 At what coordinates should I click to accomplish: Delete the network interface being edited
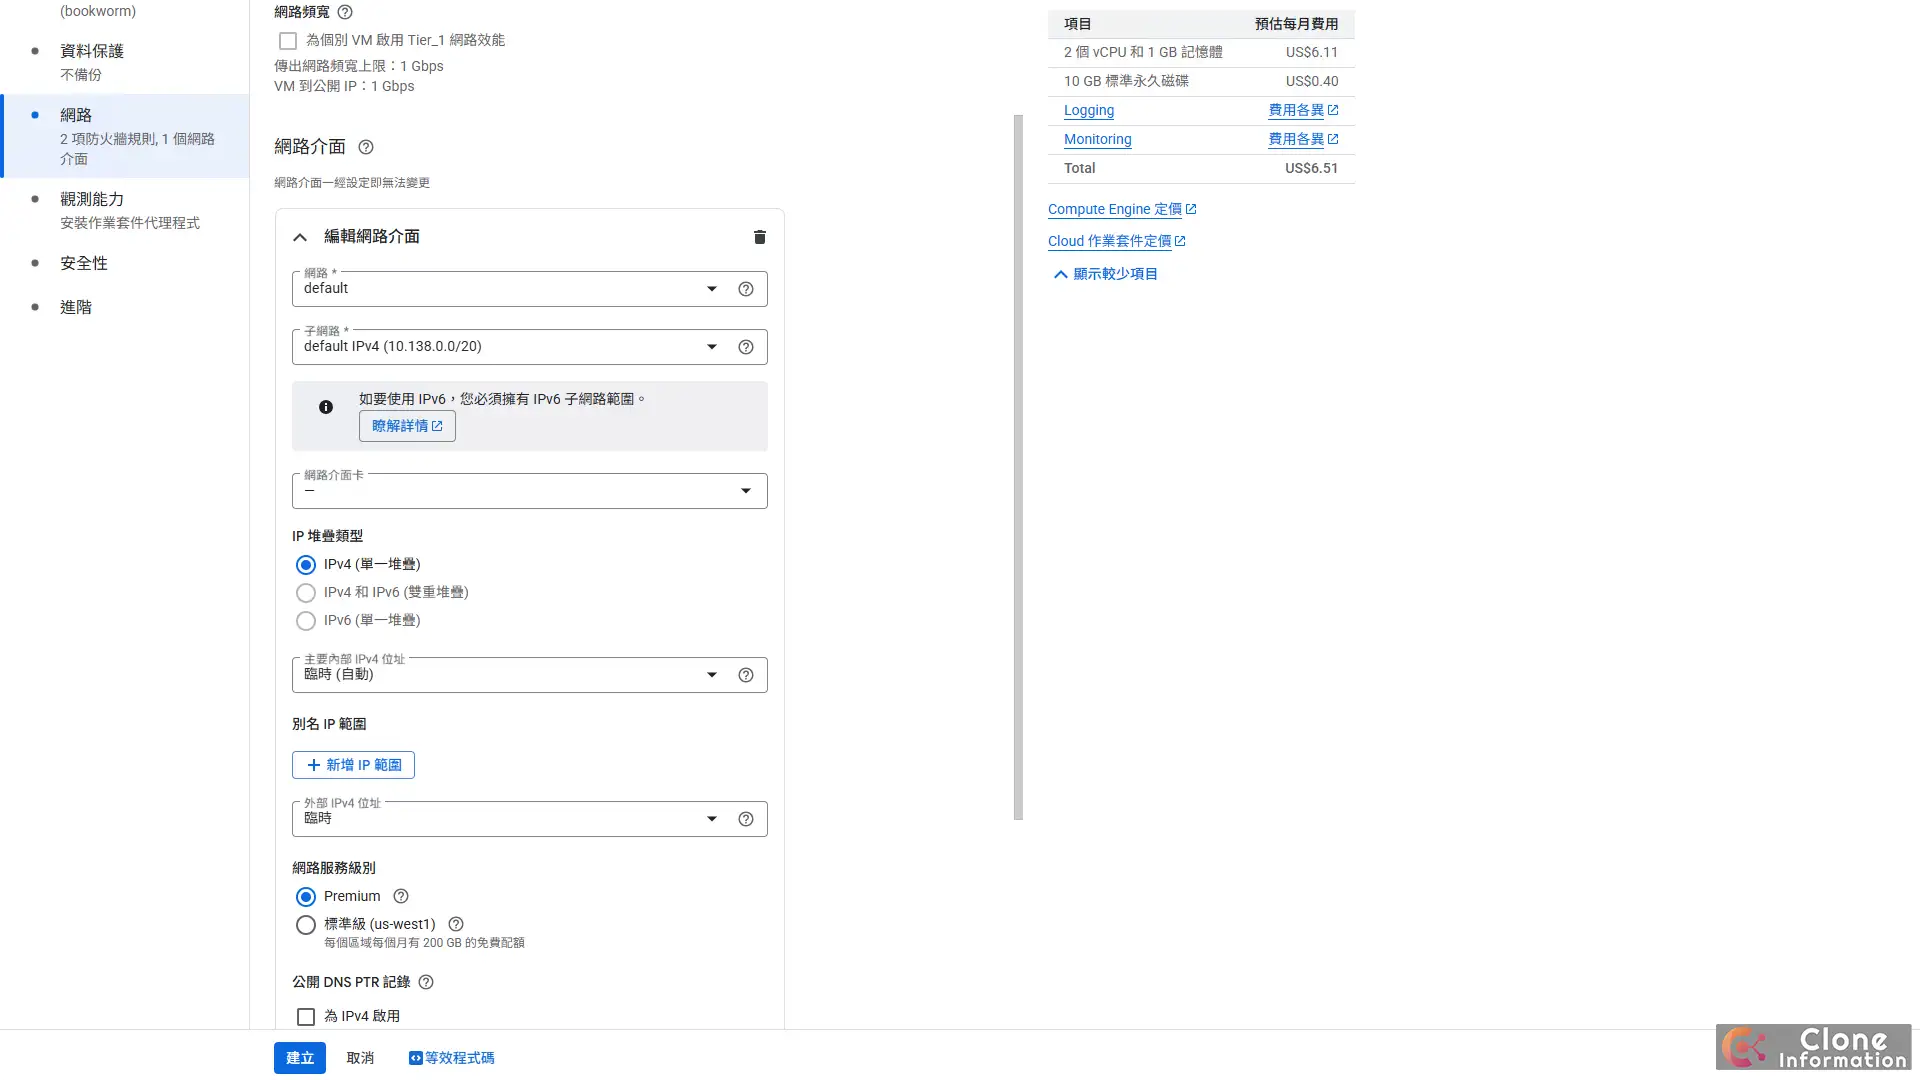pyautogui.click(x=759, y=237)
